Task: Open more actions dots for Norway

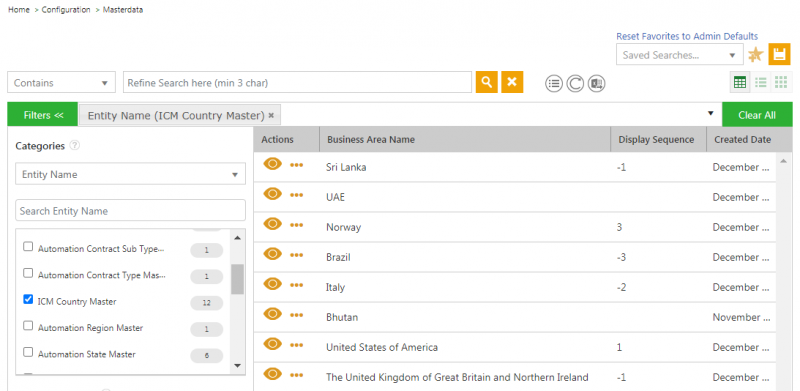Action: click(x=296, y=225)
